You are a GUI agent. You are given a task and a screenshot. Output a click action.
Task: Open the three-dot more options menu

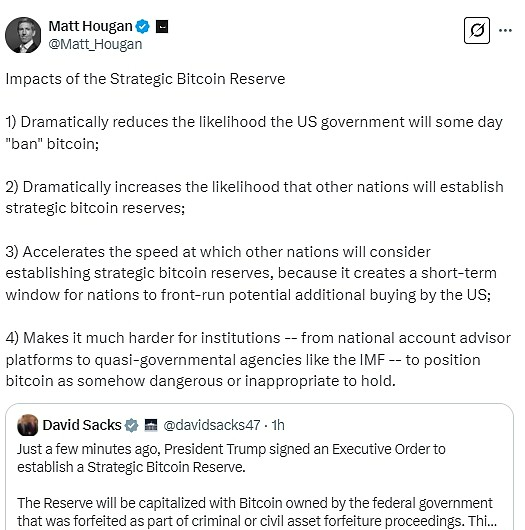(505, 30)
